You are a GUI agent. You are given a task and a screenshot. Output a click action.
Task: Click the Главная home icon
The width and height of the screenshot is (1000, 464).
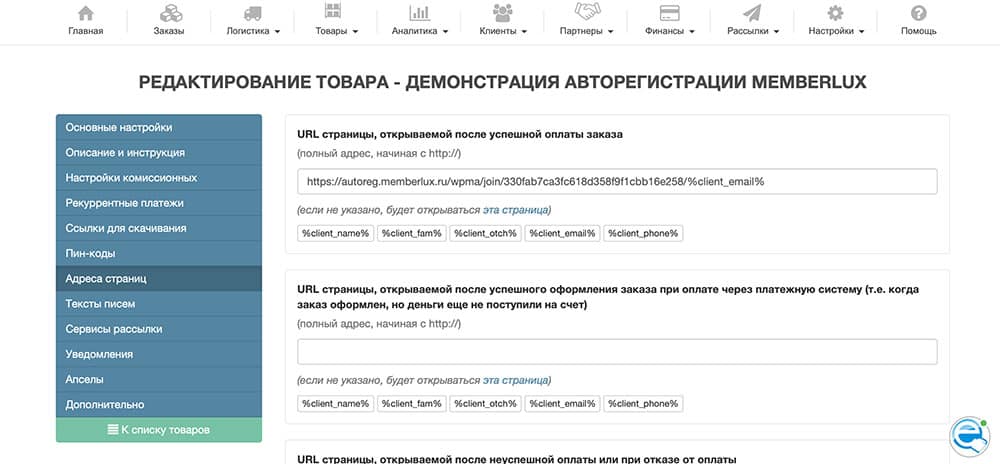[85, 13]
